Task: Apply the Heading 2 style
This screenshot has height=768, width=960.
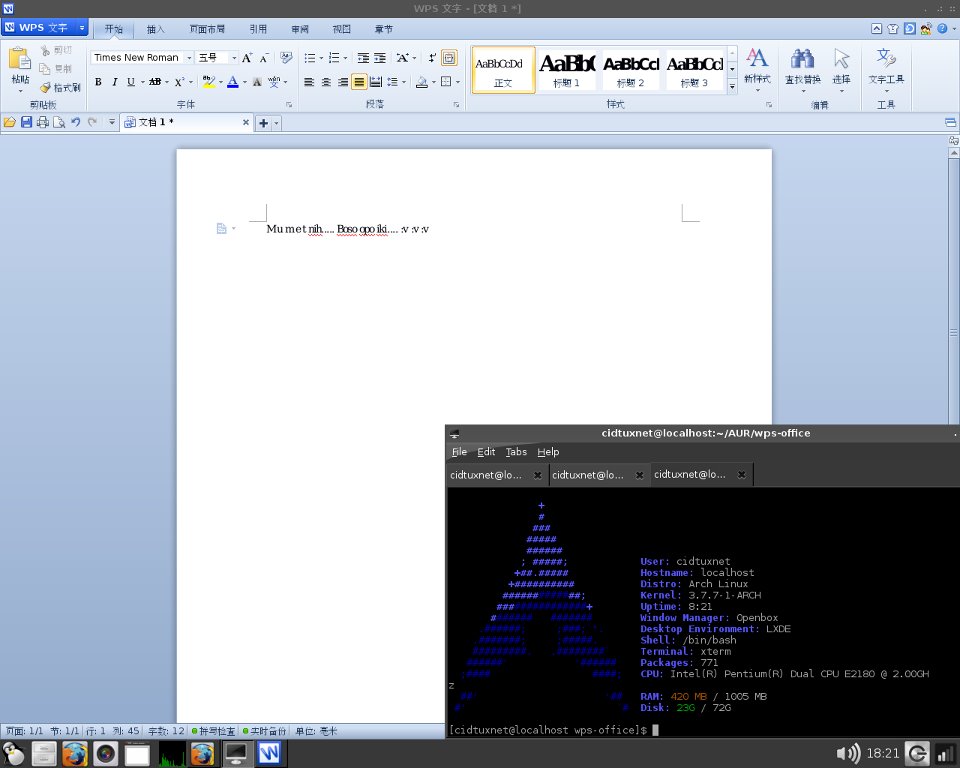Action: (631, 70)
